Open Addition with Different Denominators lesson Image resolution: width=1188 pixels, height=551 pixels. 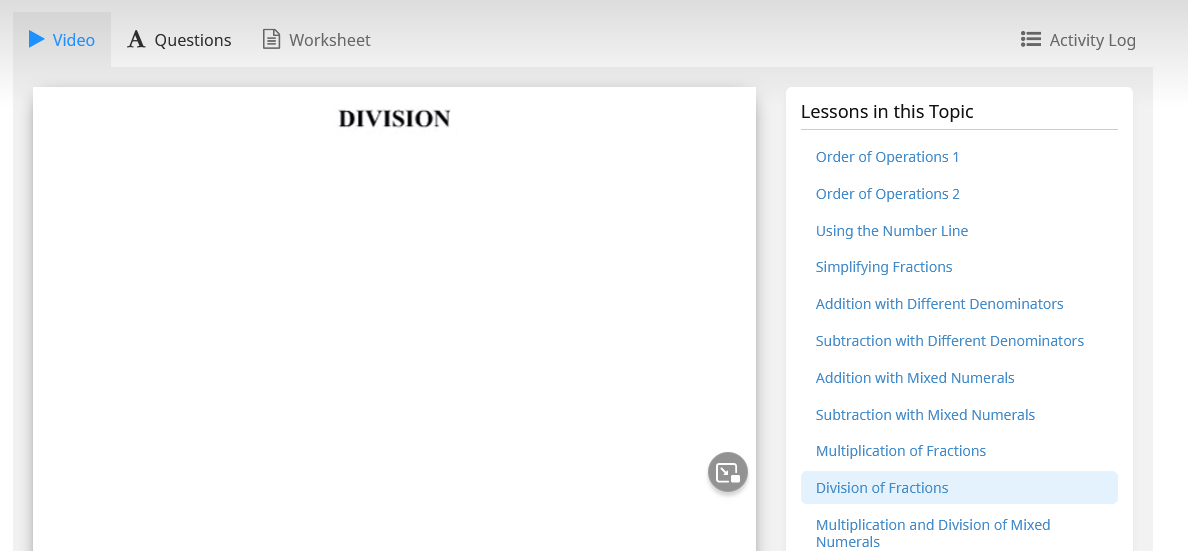point(939,304)
